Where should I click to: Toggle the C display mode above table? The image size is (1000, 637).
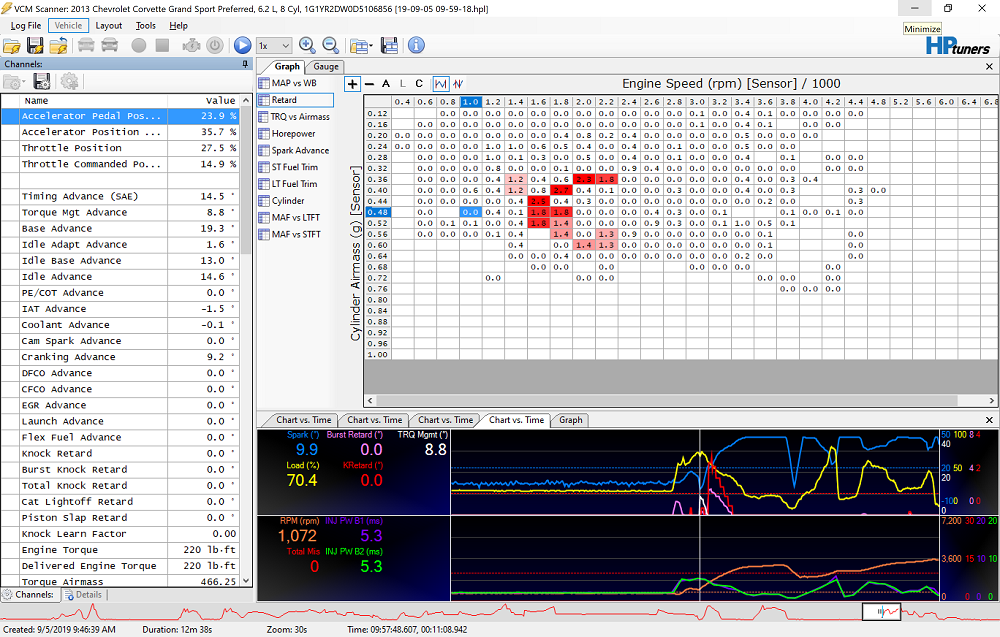coord(419,84)
